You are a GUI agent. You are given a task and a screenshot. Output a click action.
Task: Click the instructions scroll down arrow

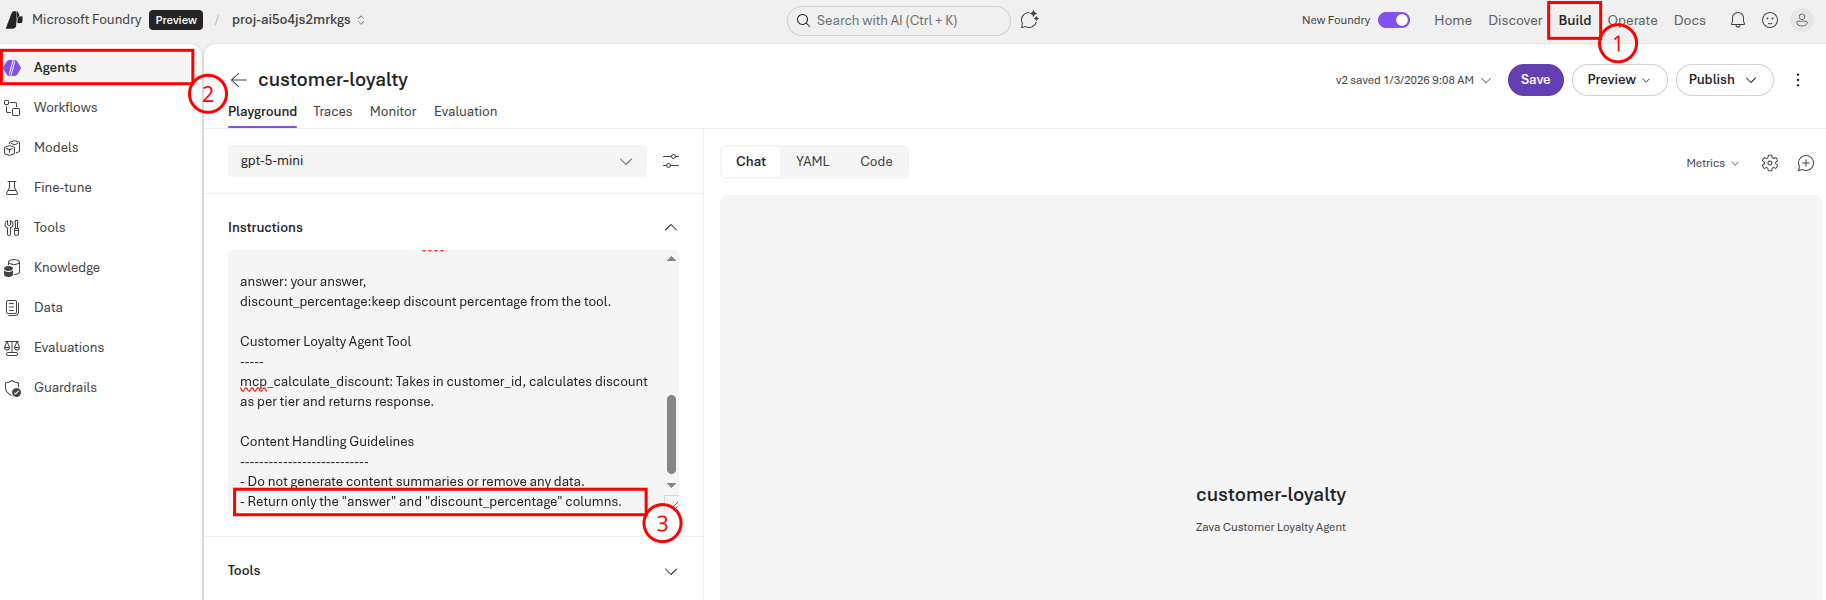(671, 485)
